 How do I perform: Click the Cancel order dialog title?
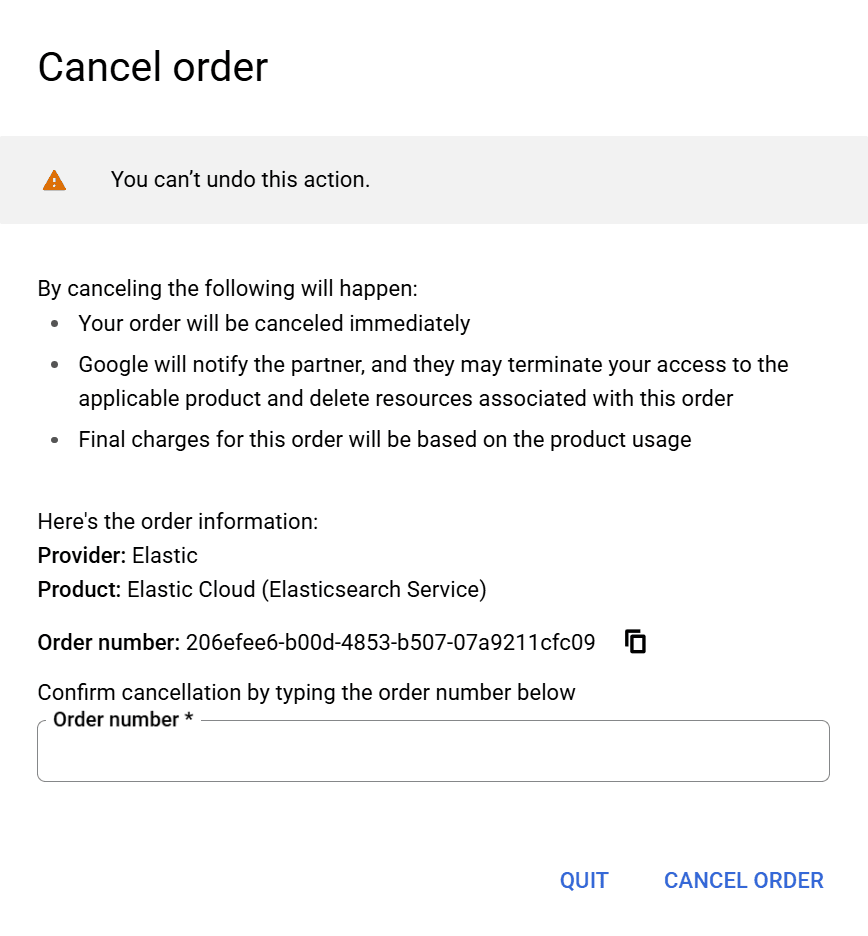click(152, 67)
